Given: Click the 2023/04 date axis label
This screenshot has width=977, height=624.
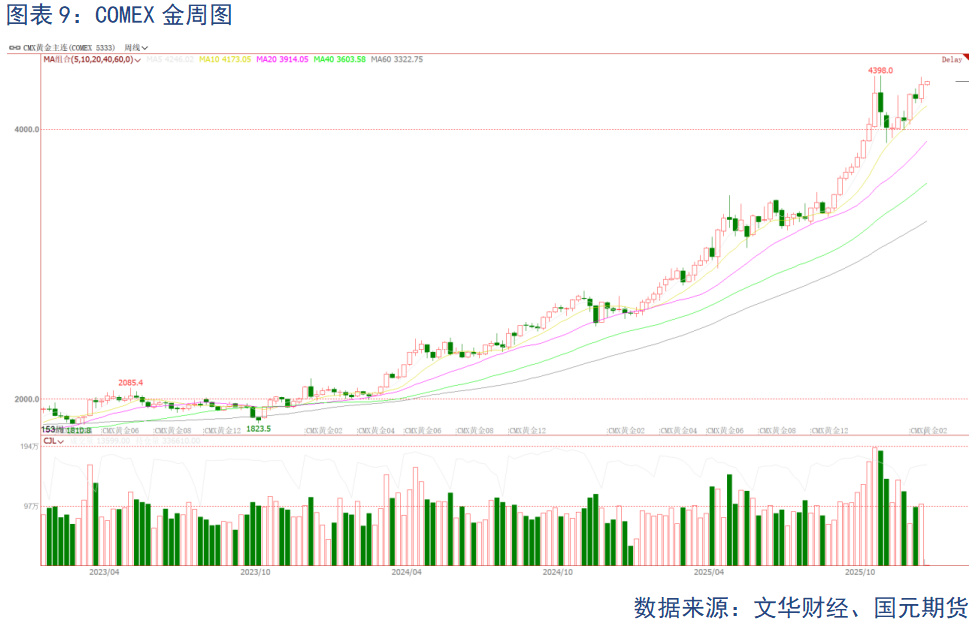Looking at the screenshot, I should [104, 572].
